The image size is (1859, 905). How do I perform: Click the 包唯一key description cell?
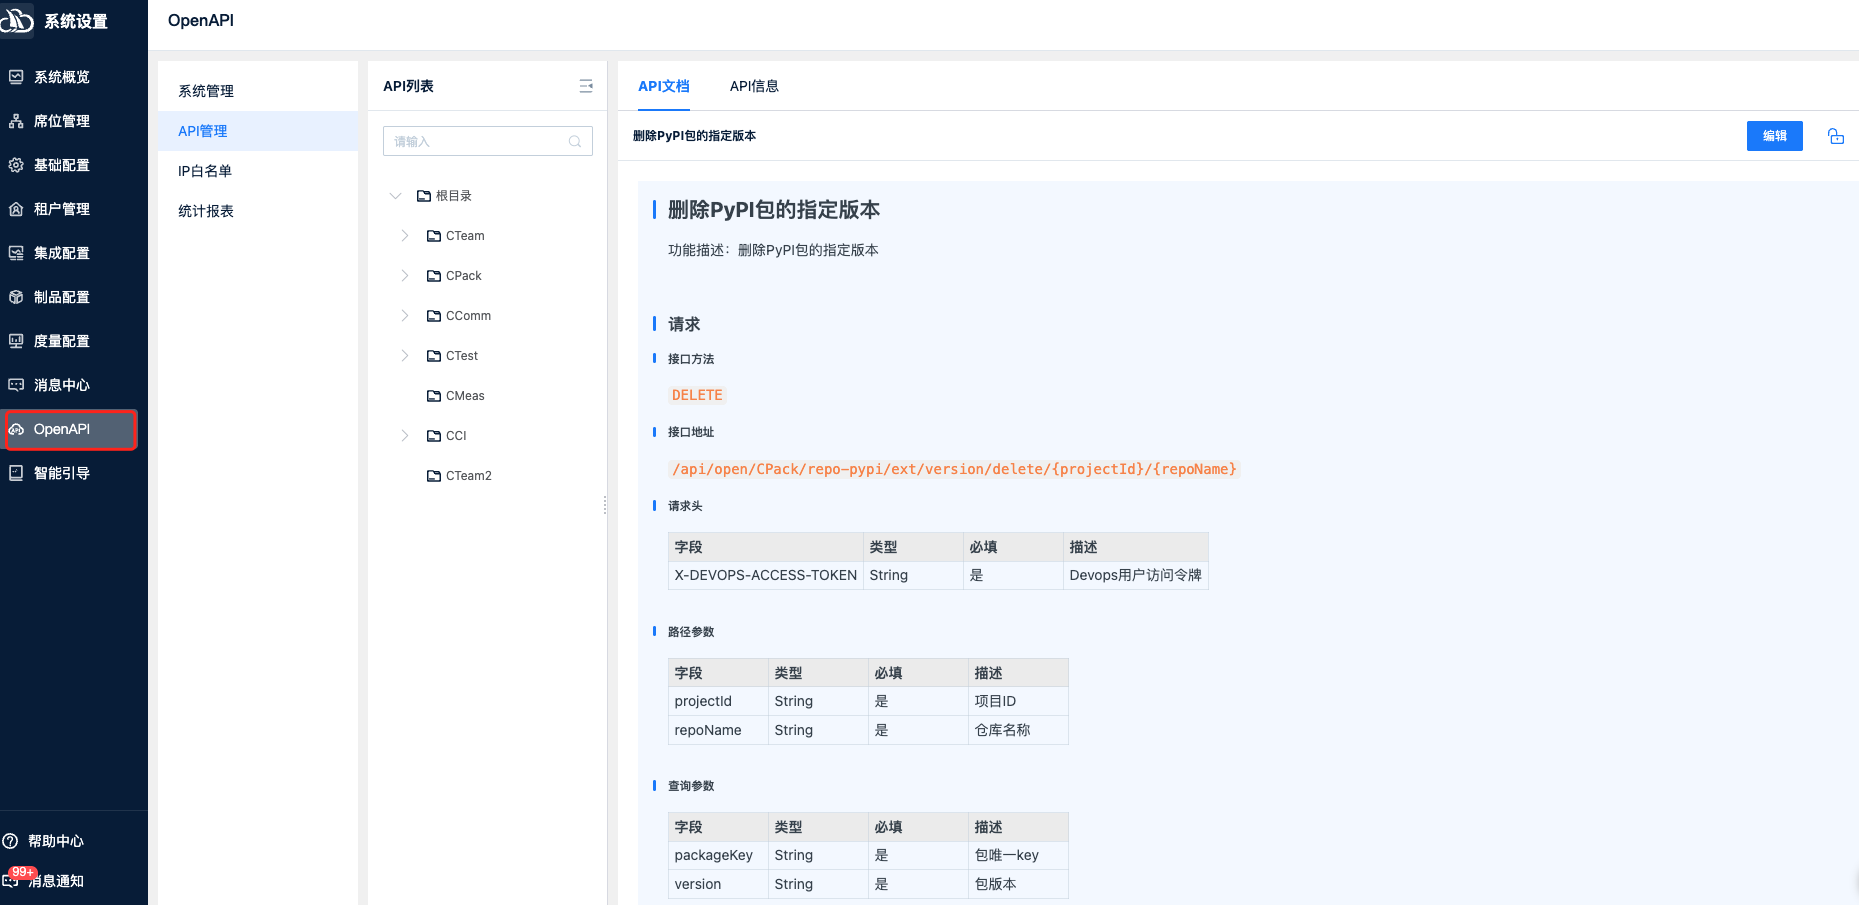click(x=1018, y=855)
